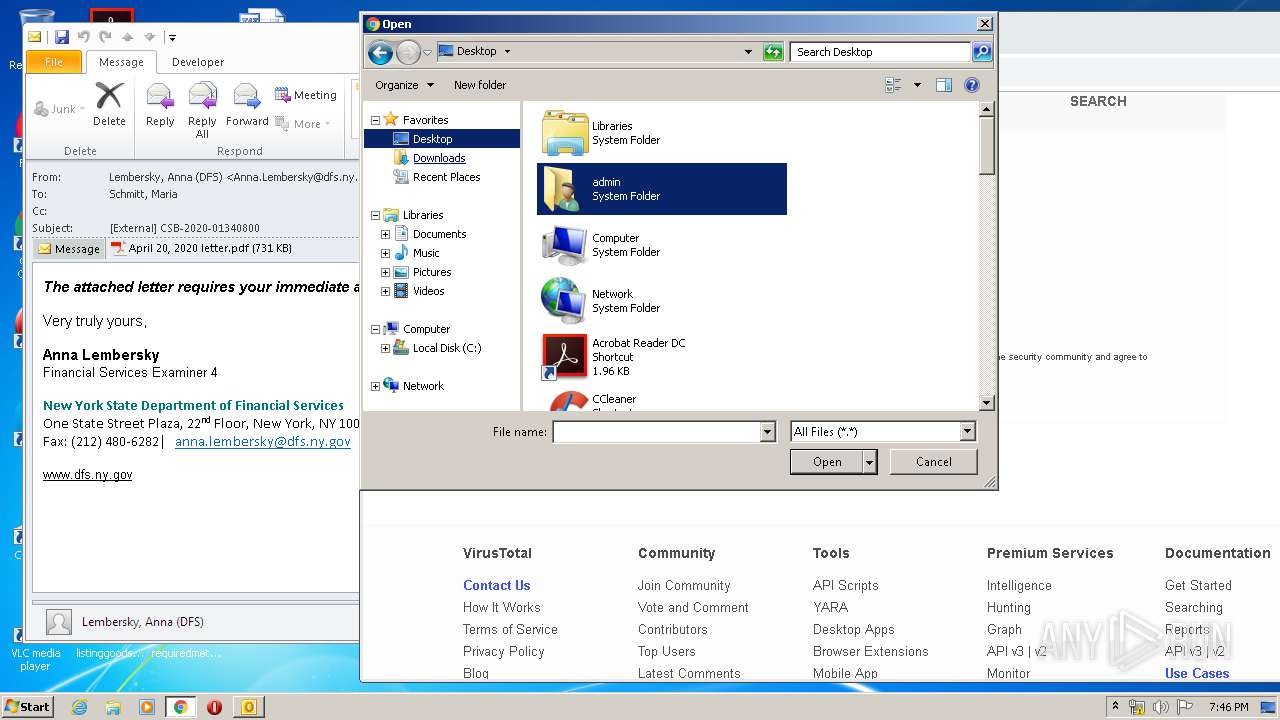Click Back arrow in Open dialog
The image size is (1280, 720).
(x=380, y=52)
